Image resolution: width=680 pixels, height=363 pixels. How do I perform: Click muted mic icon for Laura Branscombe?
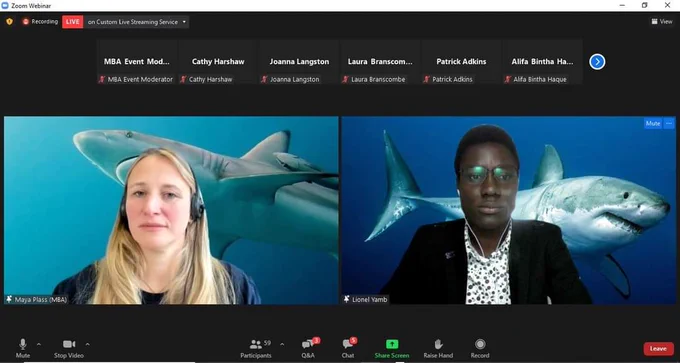345,79
